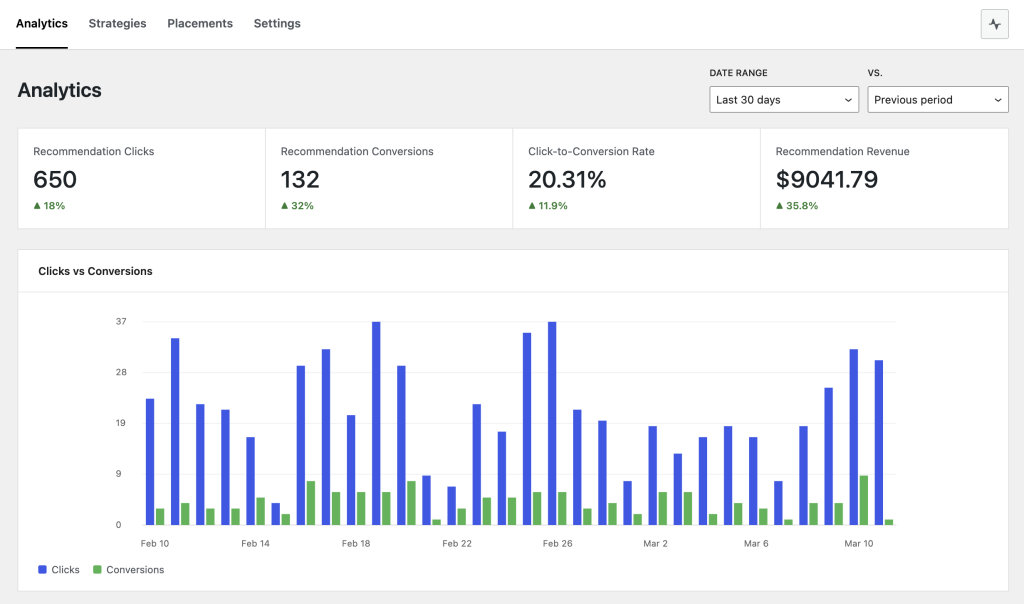Click the y-axis value 19
This screenshot has height=604, width=1024.
(121, 423)
